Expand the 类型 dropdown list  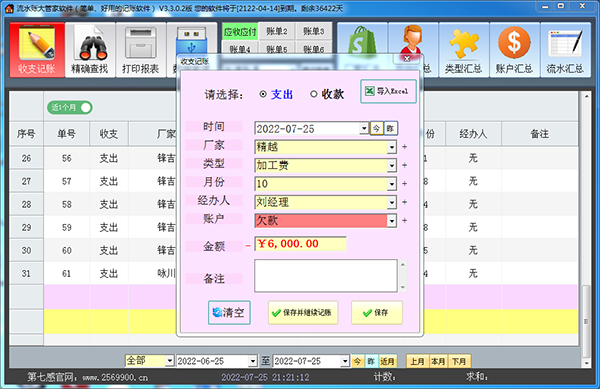pyautogui.click(x=391, y=165)
